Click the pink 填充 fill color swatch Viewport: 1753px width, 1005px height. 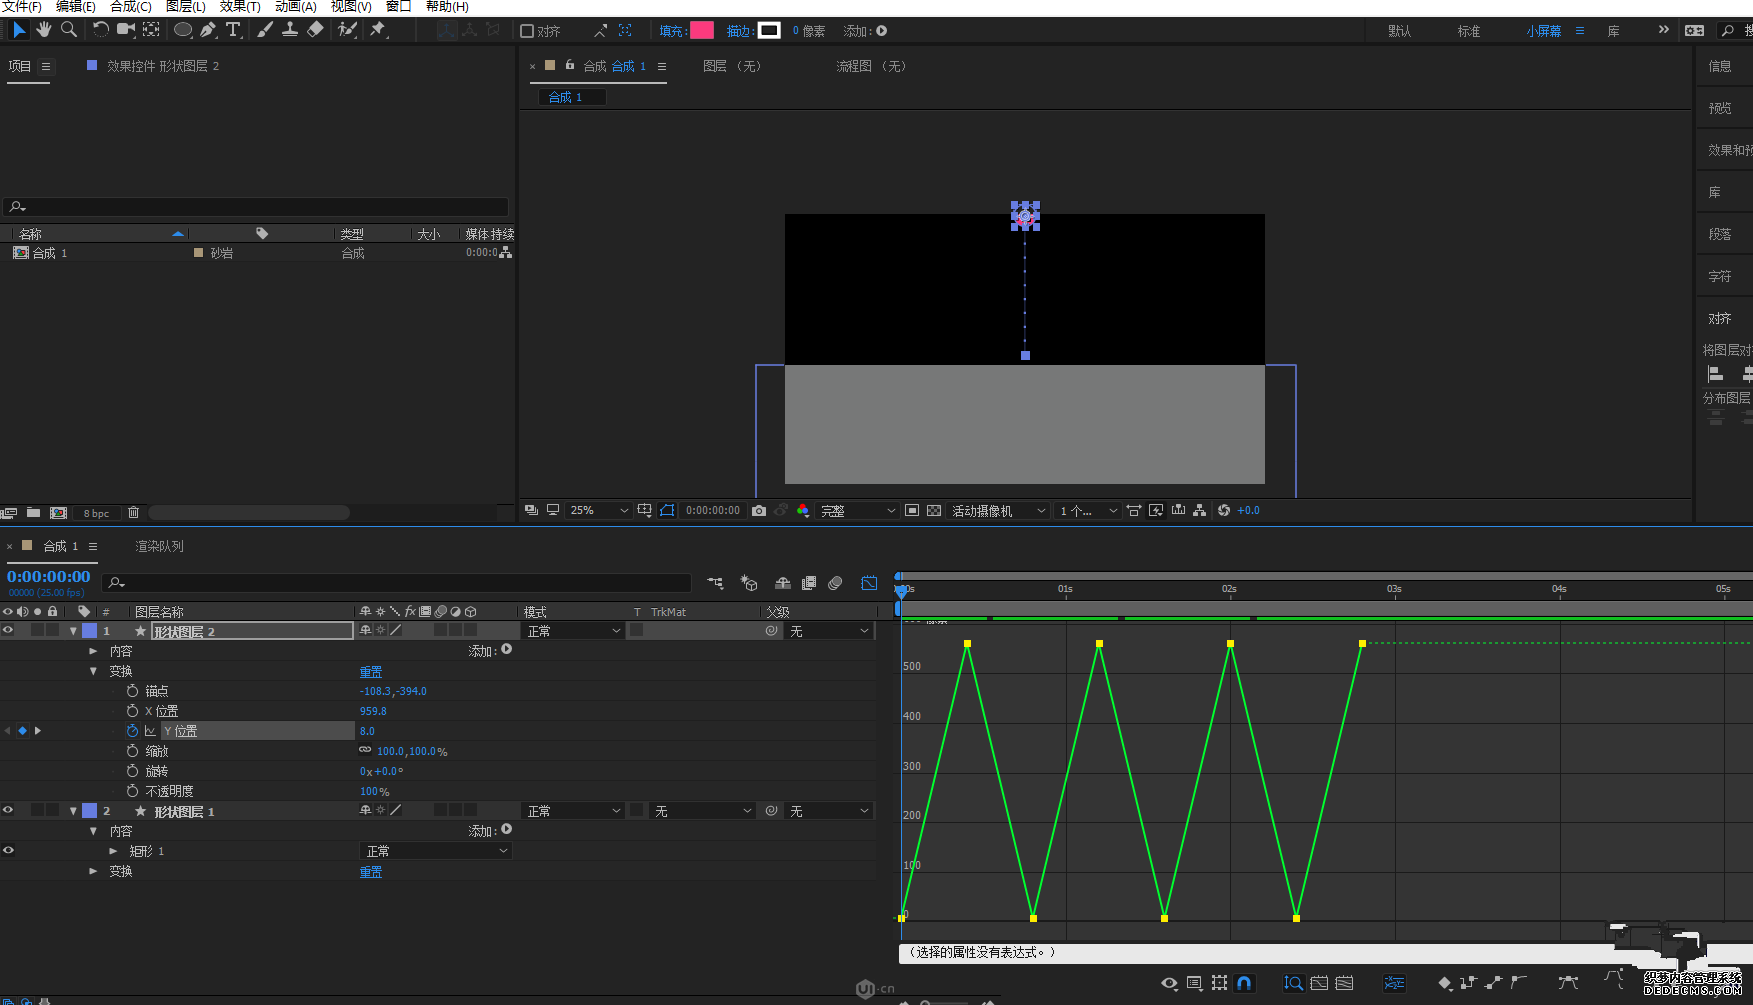pos(702,30)
